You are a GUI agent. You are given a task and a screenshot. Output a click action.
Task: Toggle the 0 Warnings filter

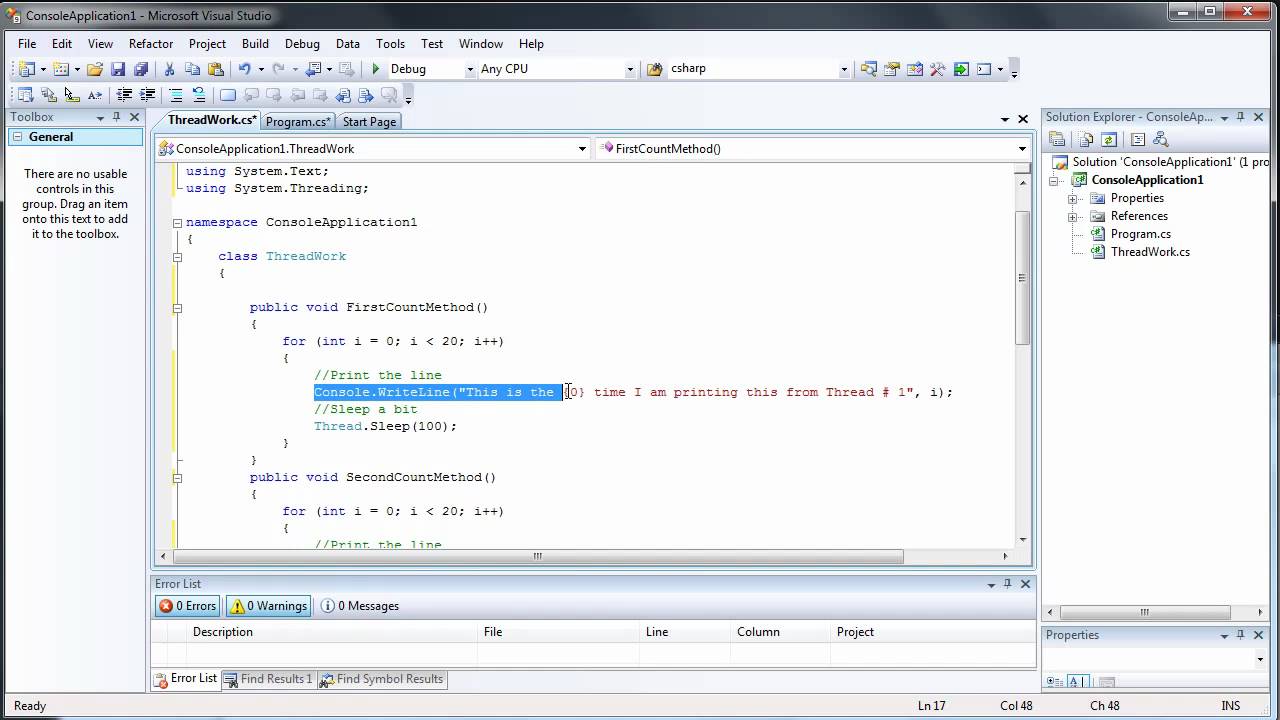(268, 606)
